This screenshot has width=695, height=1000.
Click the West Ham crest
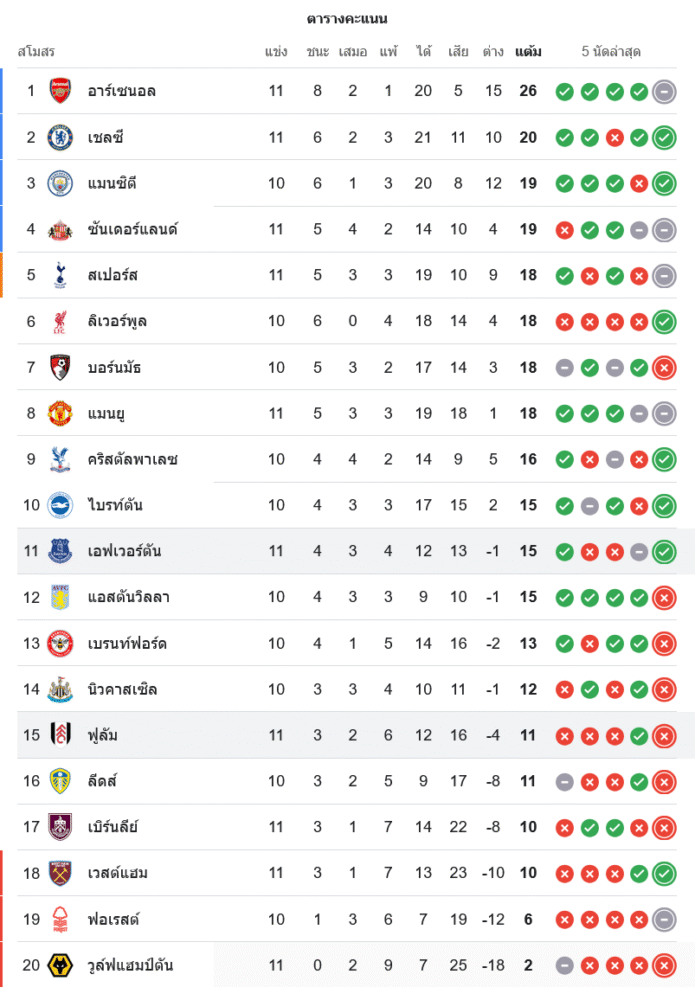60,873
